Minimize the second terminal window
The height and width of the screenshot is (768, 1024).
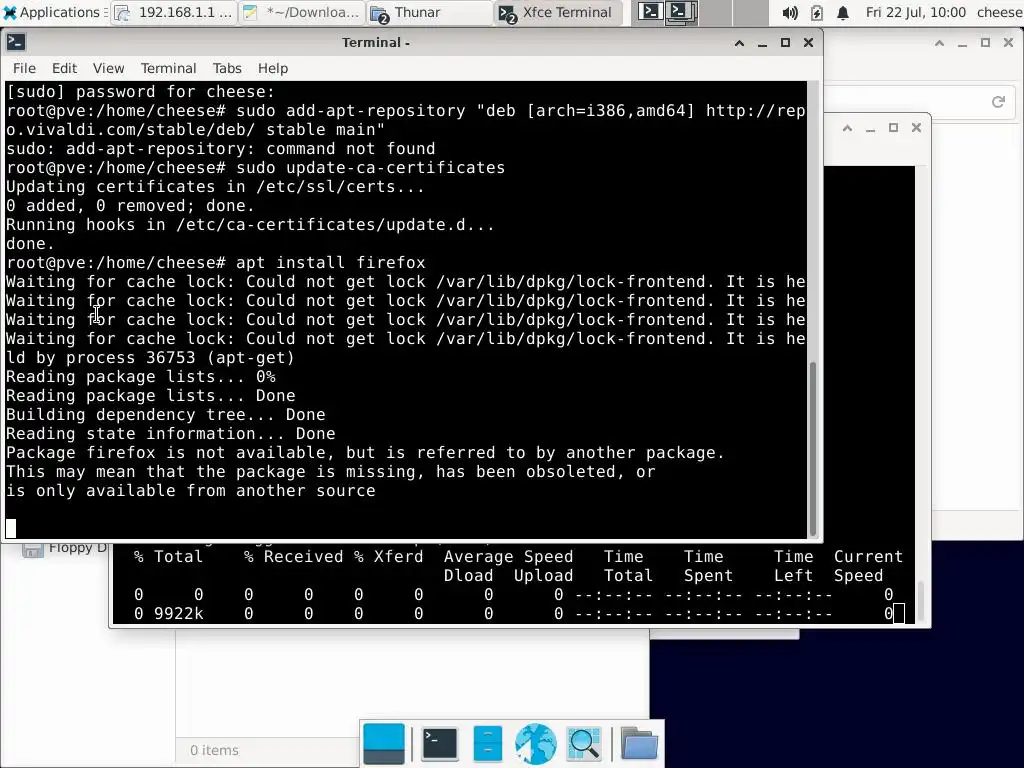pos(871,128)
